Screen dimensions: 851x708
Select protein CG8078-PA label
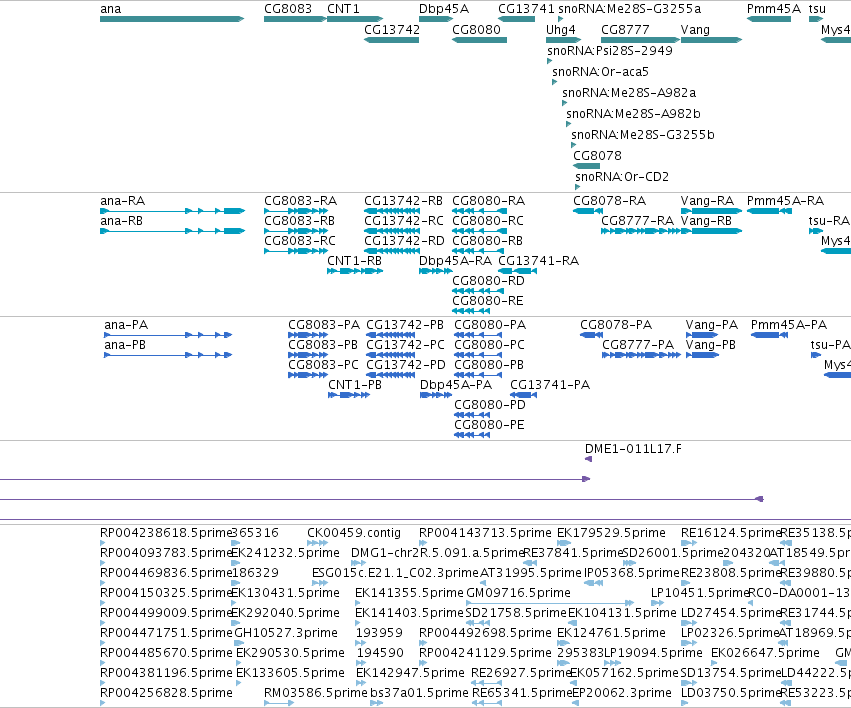(616, 325)
